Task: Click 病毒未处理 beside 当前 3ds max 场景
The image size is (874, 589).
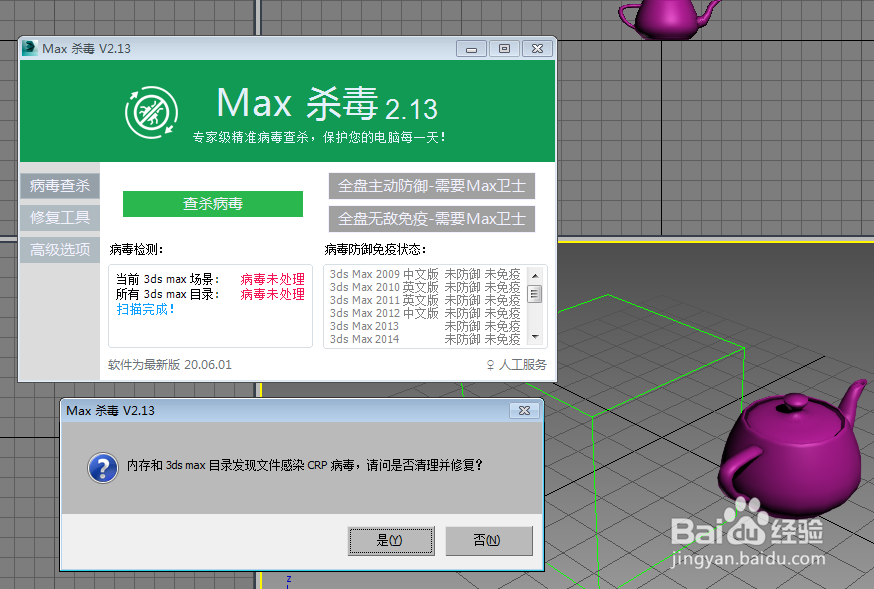Action: pos(273,279)
